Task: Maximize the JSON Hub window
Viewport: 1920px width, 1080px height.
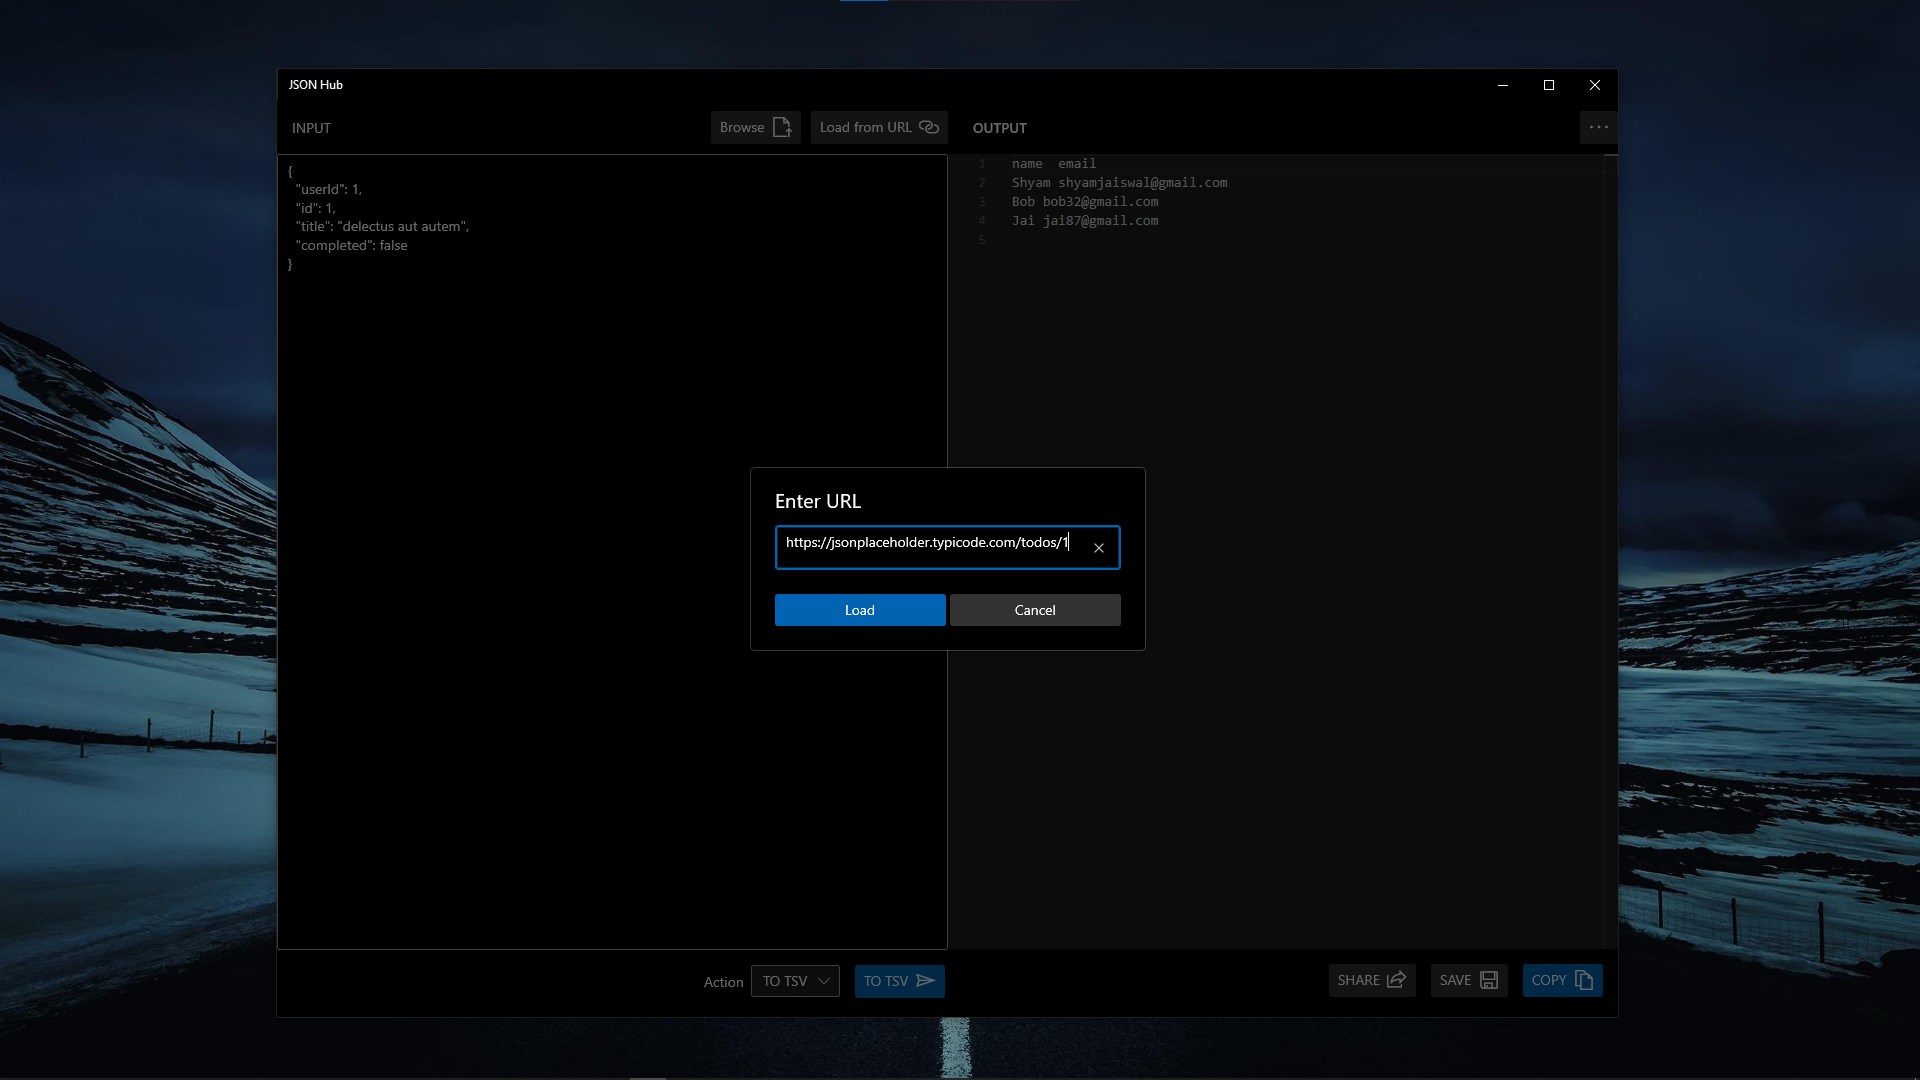Action: pyautogui.click(x=1548, y=85)
